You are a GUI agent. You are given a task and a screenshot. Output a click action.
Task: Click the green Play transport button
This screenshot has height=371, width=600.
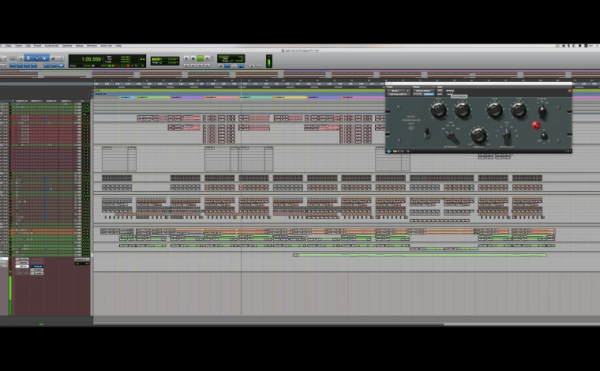[x=200, y=59]
